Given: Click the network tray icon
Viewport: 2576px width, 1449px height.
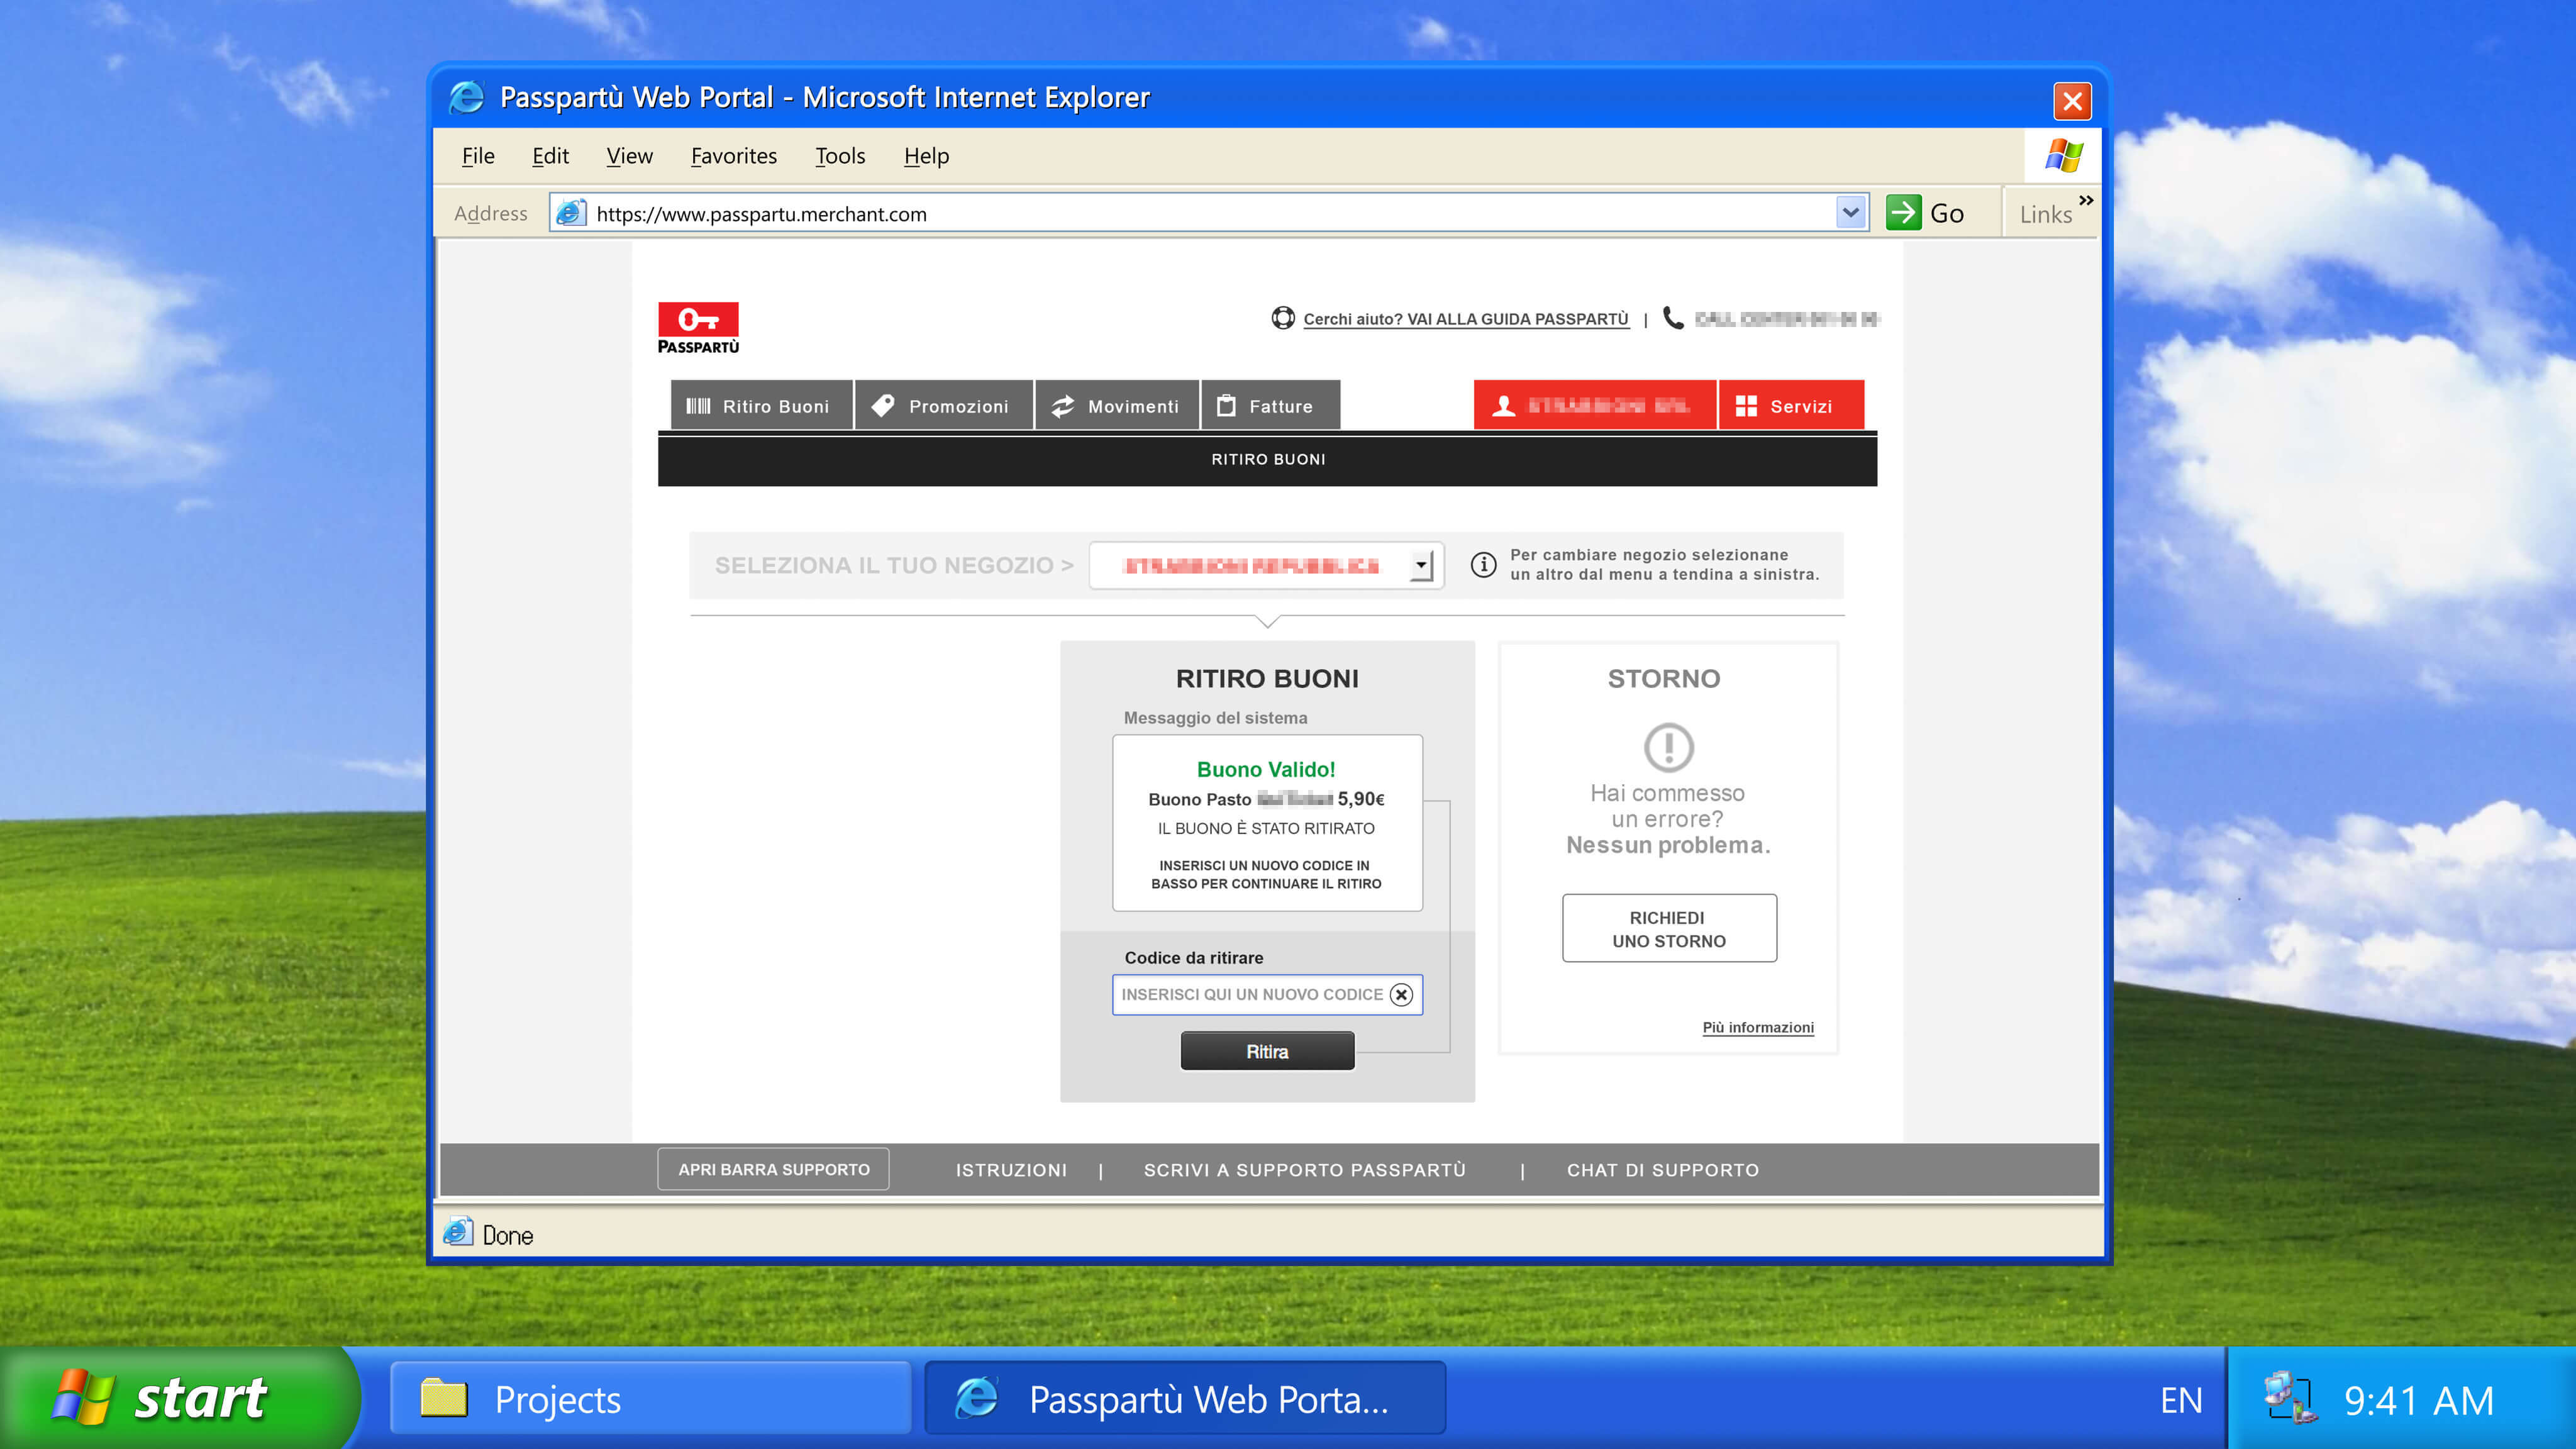Looking at the screenshot, I should 2290,1397.
